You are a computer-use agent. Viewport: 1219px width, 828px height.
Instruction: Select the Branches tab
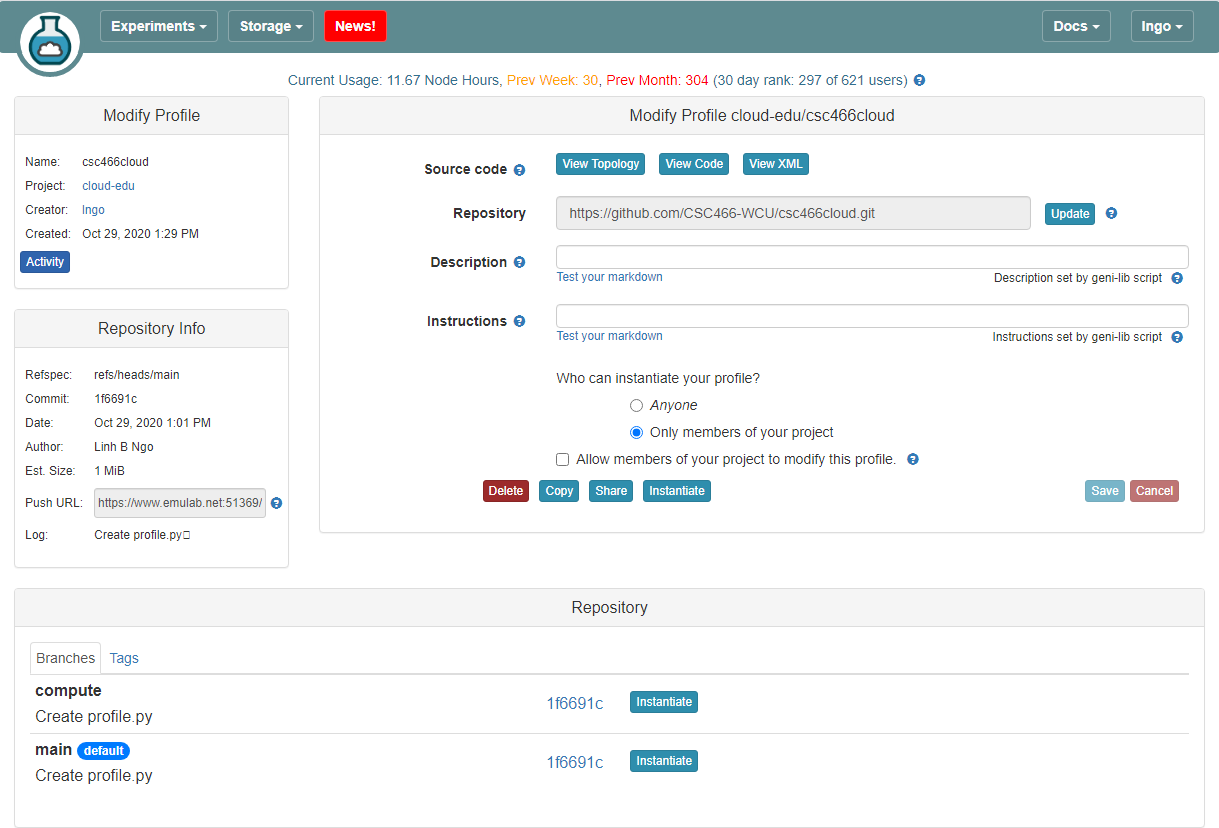coord(65,658)
